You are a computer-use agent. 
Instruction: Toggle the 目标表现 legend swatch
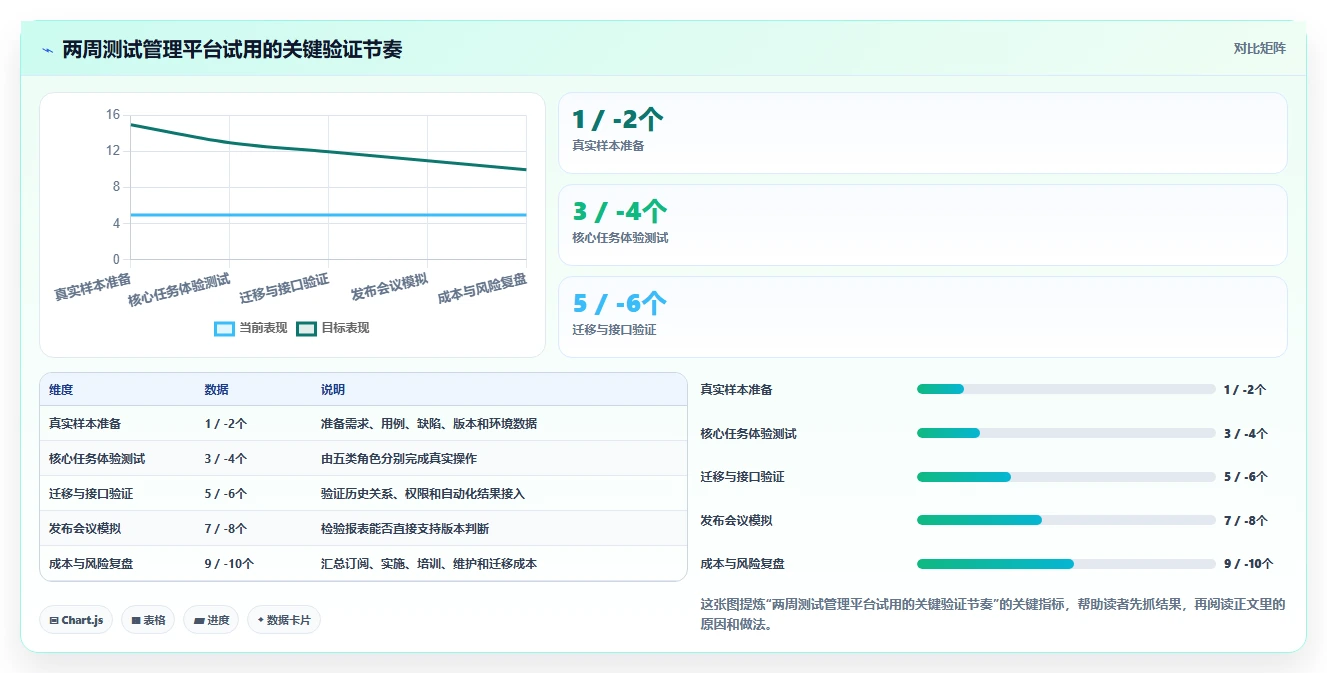point(306,328)
